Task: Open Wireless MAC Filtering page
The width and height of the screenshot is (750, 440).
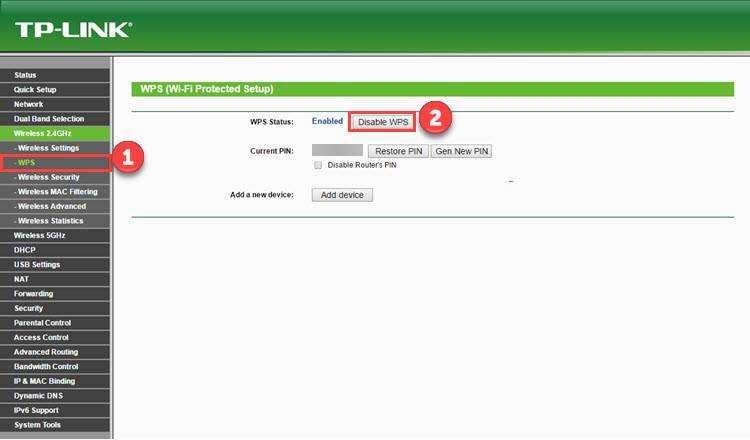Action: tap(55, 192)
